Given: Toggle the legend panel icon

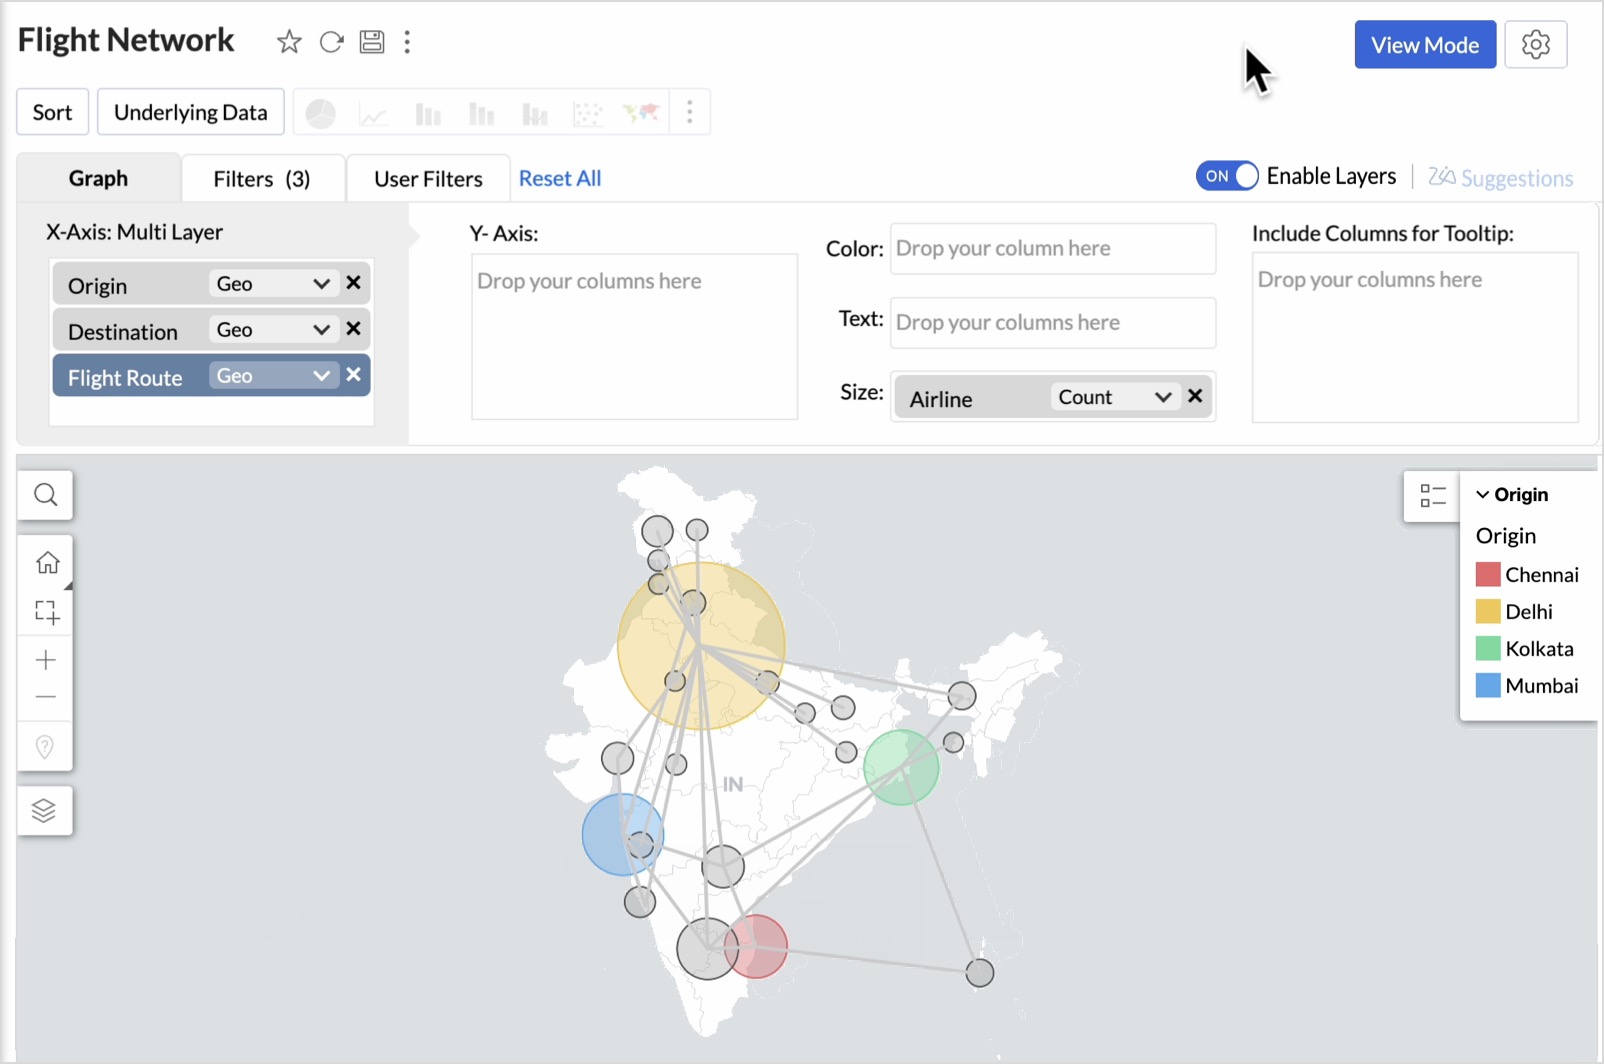Looking at the screenshot, I should point(1432,496).
